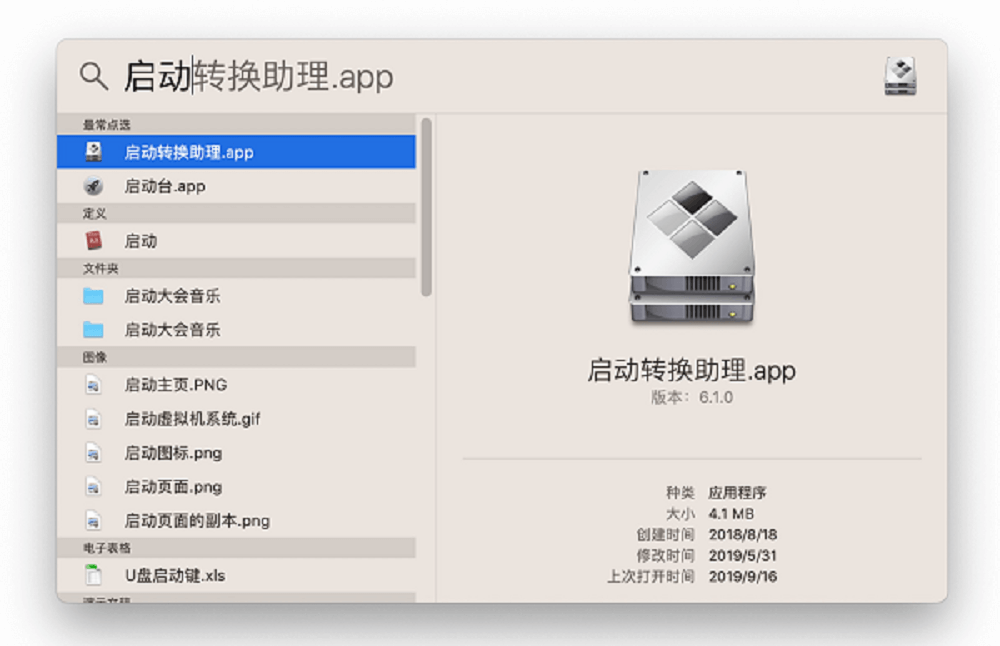Image resolution: width=1000 pixels, height=646 pixels.
Task: Click the image icon beside 启动主页.PNG
Action: point(95,384)
